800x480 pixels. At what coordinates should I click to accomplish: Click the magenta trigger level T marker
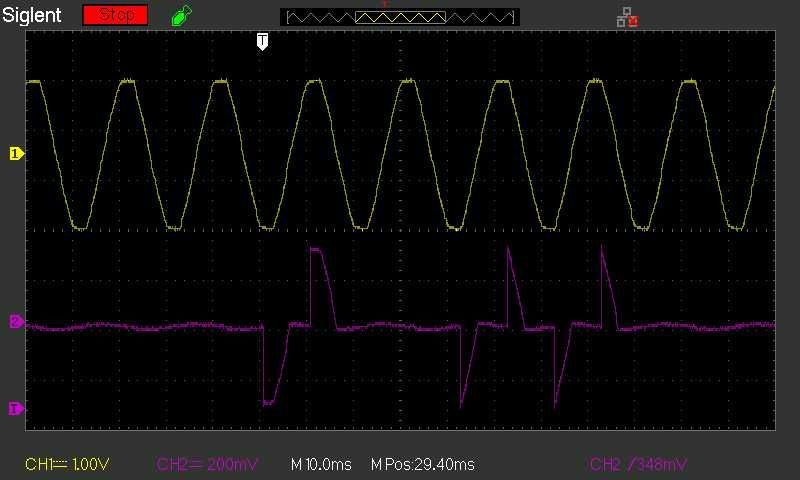(x=16, y=409)
